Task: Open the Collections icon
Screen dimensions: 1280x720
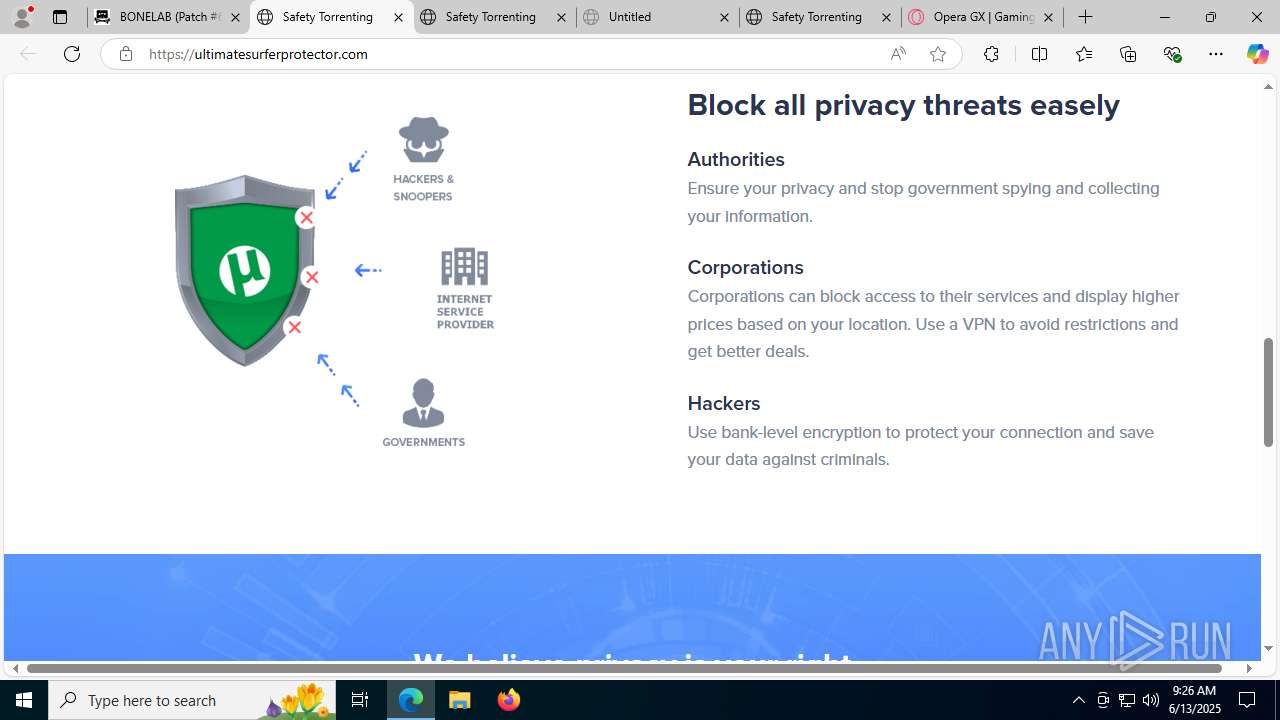Action: (x=1128, y=54)
